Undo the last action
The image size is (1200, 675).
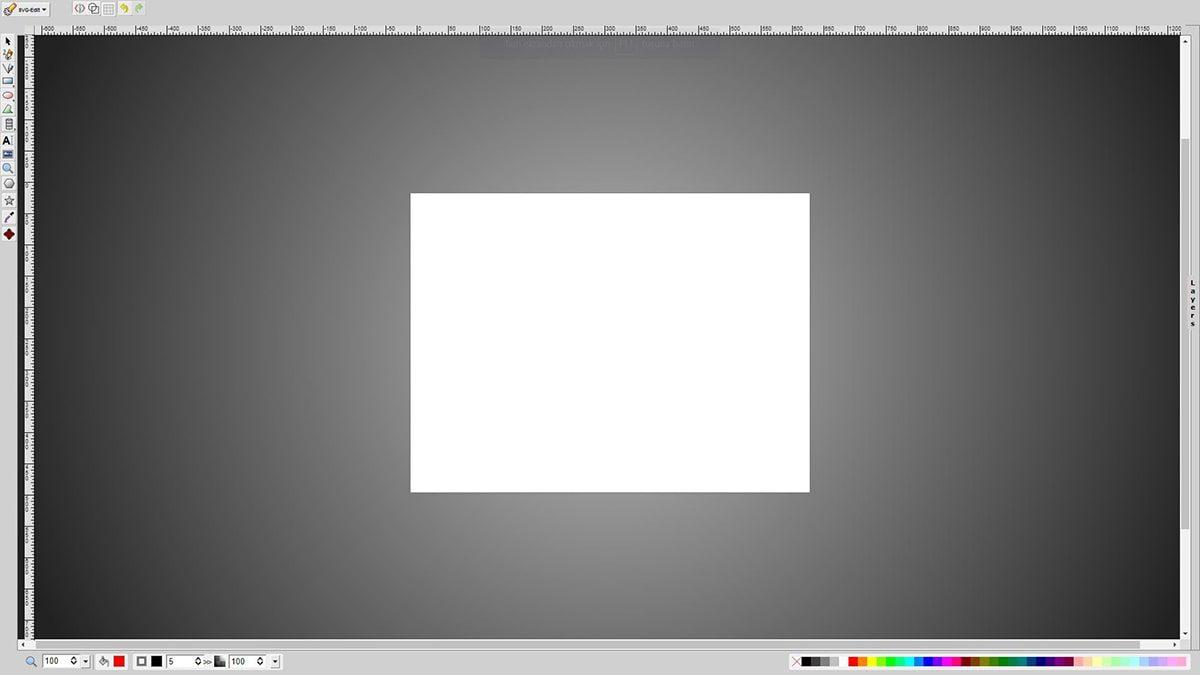tap(124, 8)
